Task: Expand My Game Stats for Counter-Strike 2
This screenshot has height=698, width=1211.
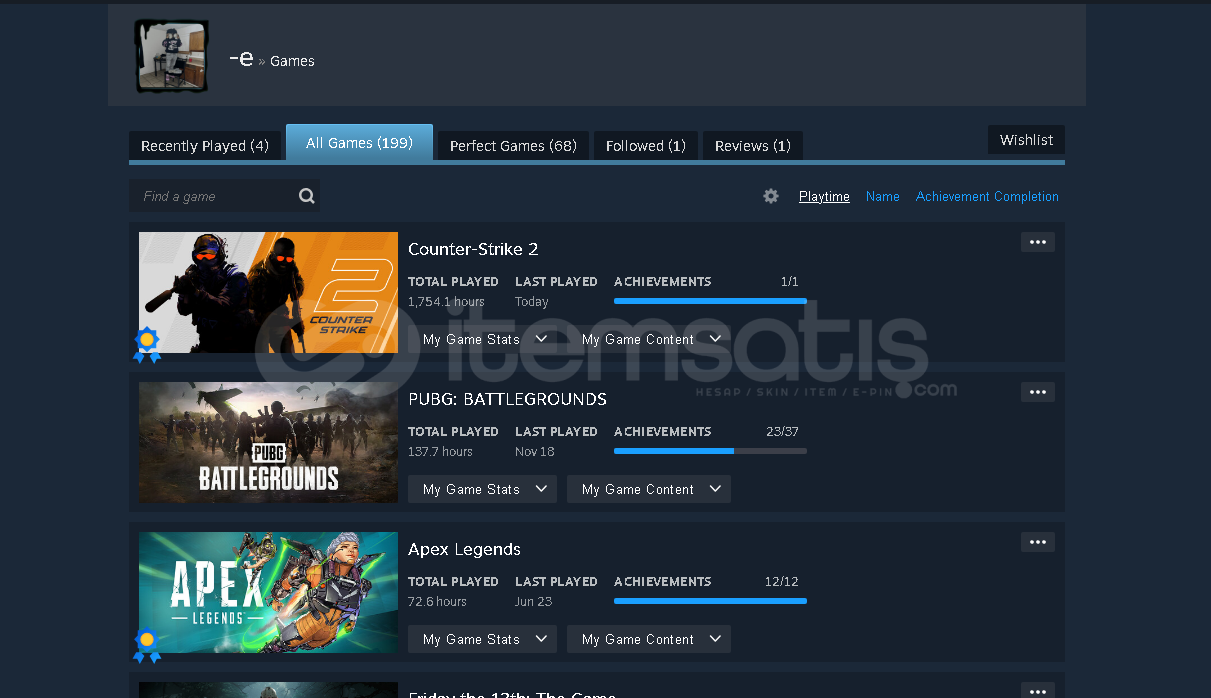Action: pyautogui.click(x=482, y=339)
